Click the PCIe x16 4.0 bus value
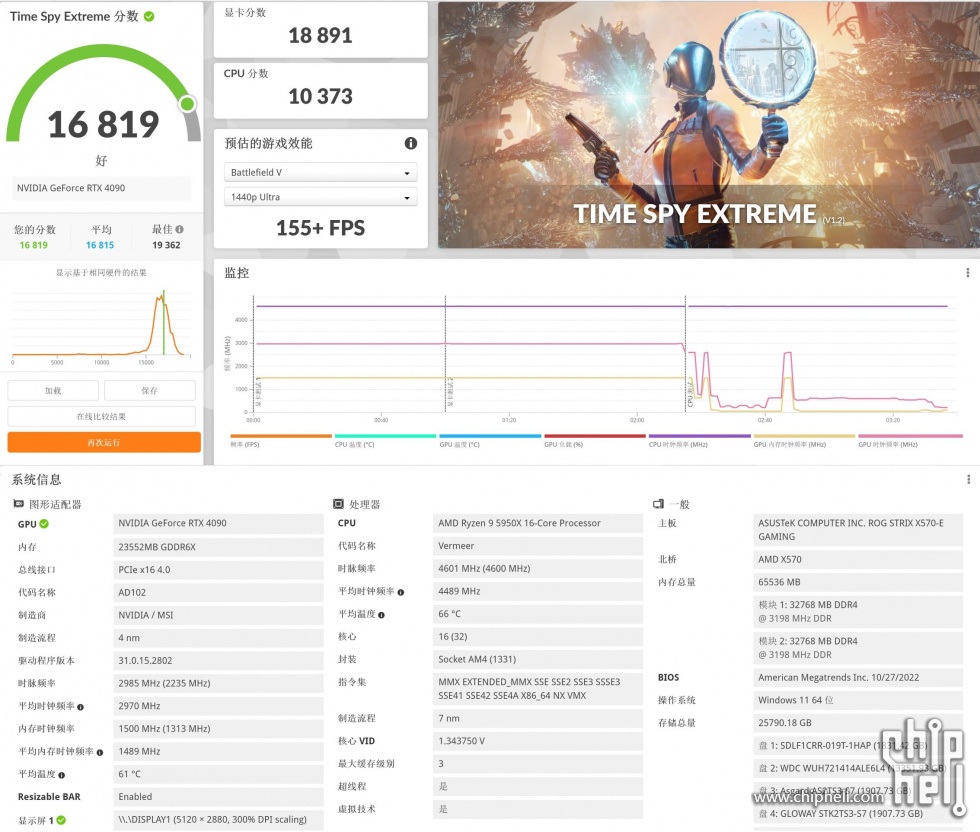Viewport: 980px width, 832px height. (x=218, y=569)
